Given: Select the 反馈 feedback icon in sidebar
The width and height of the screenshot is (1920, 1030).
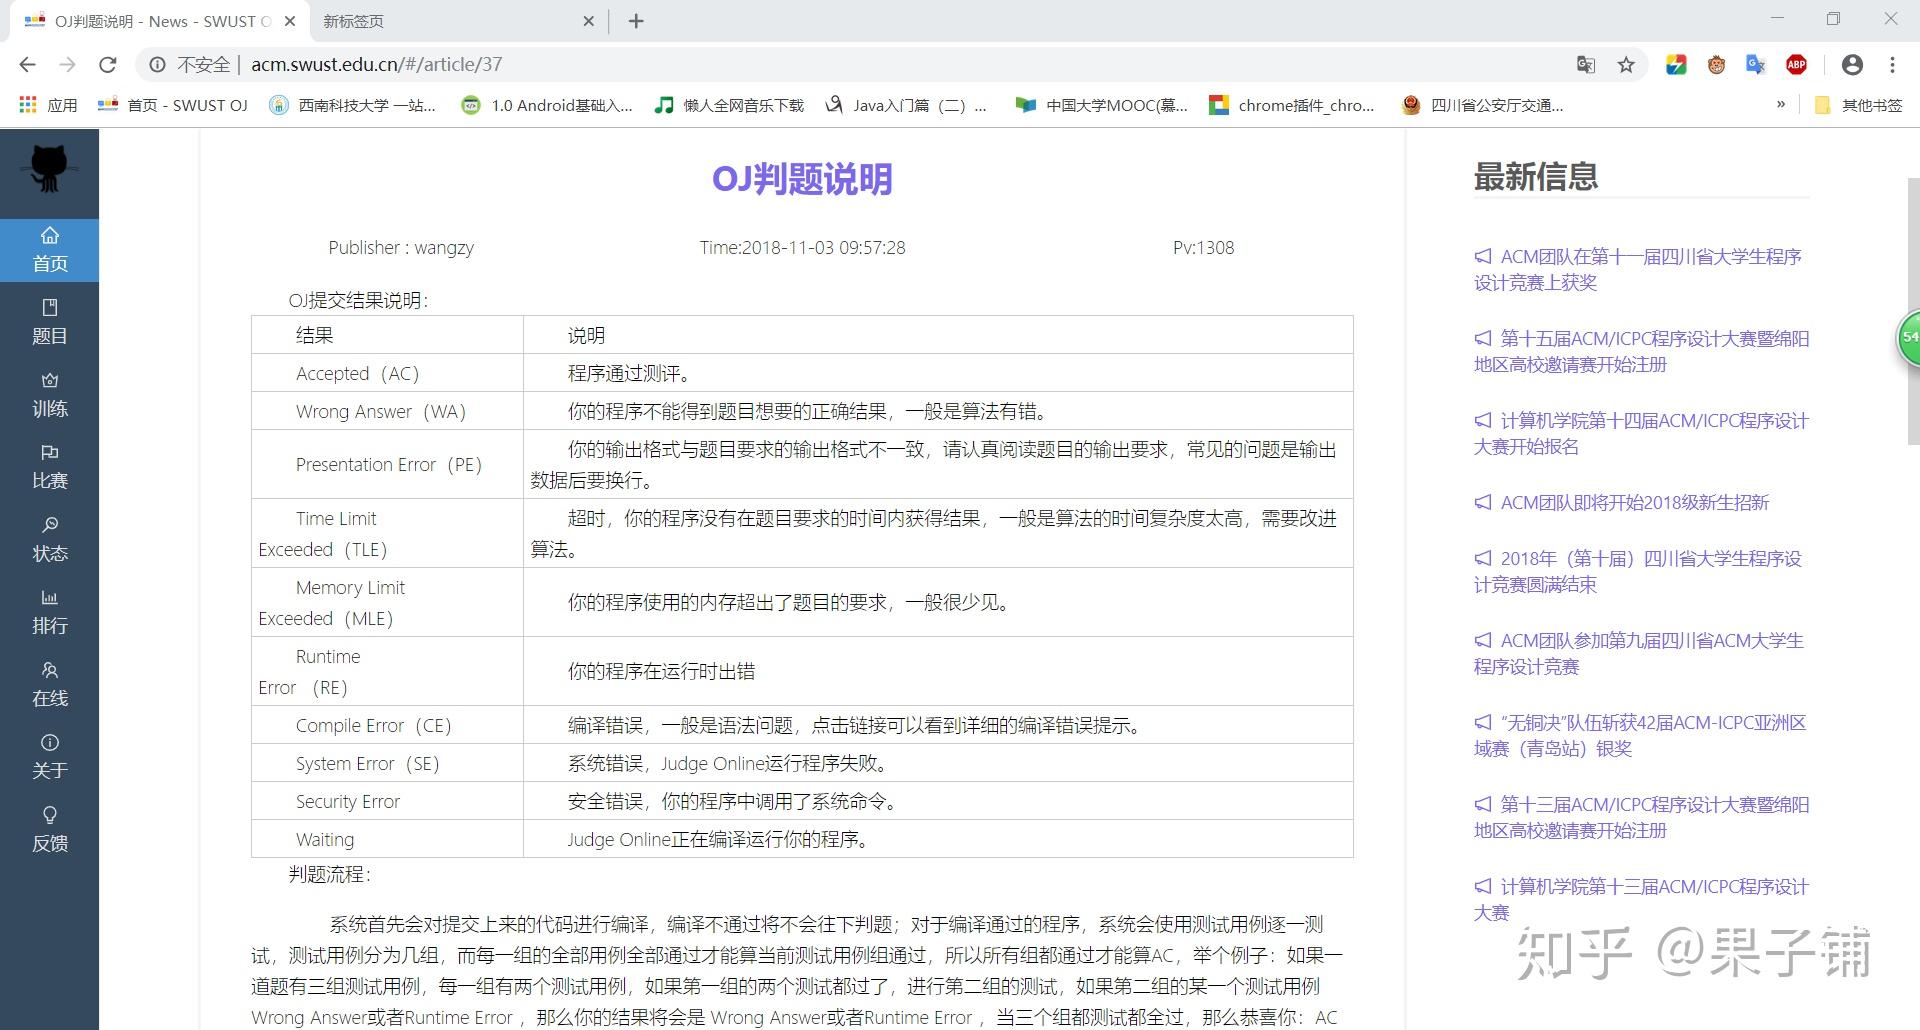Looking at the screenshot, I should pos(50,829).
